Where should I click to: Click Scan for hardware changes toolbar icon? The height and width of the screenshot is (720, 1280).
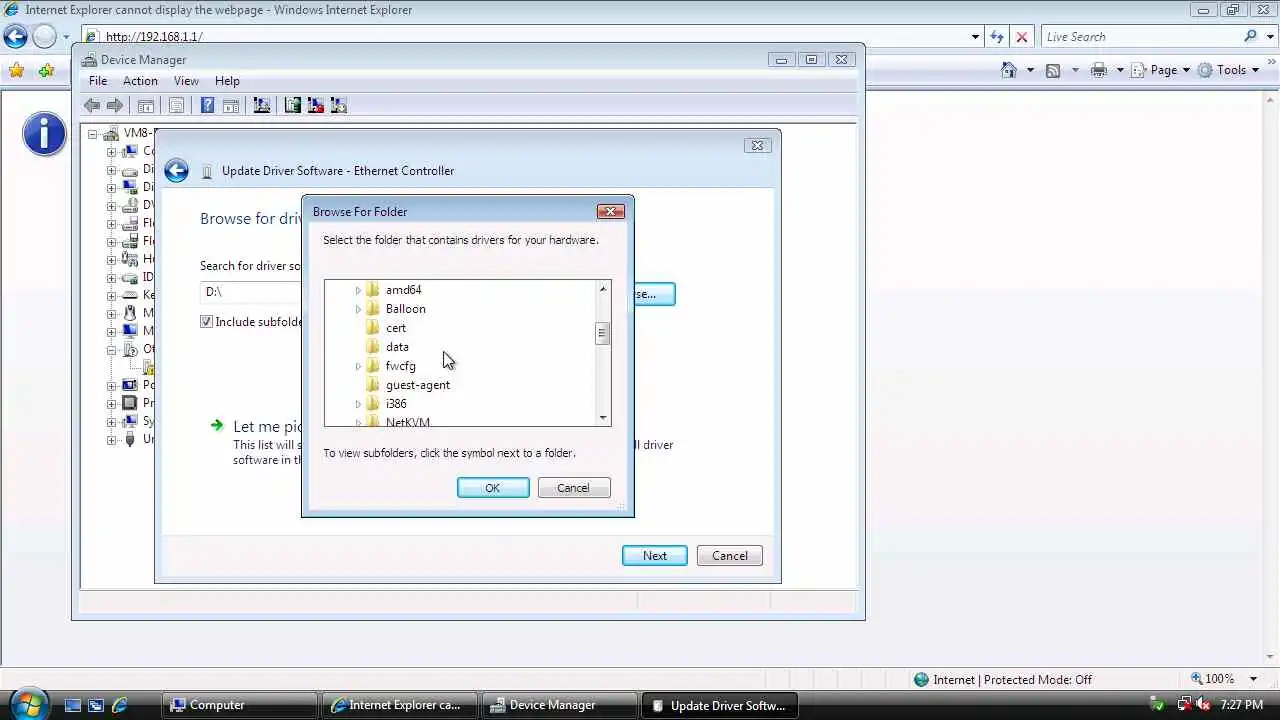point(262,105)
